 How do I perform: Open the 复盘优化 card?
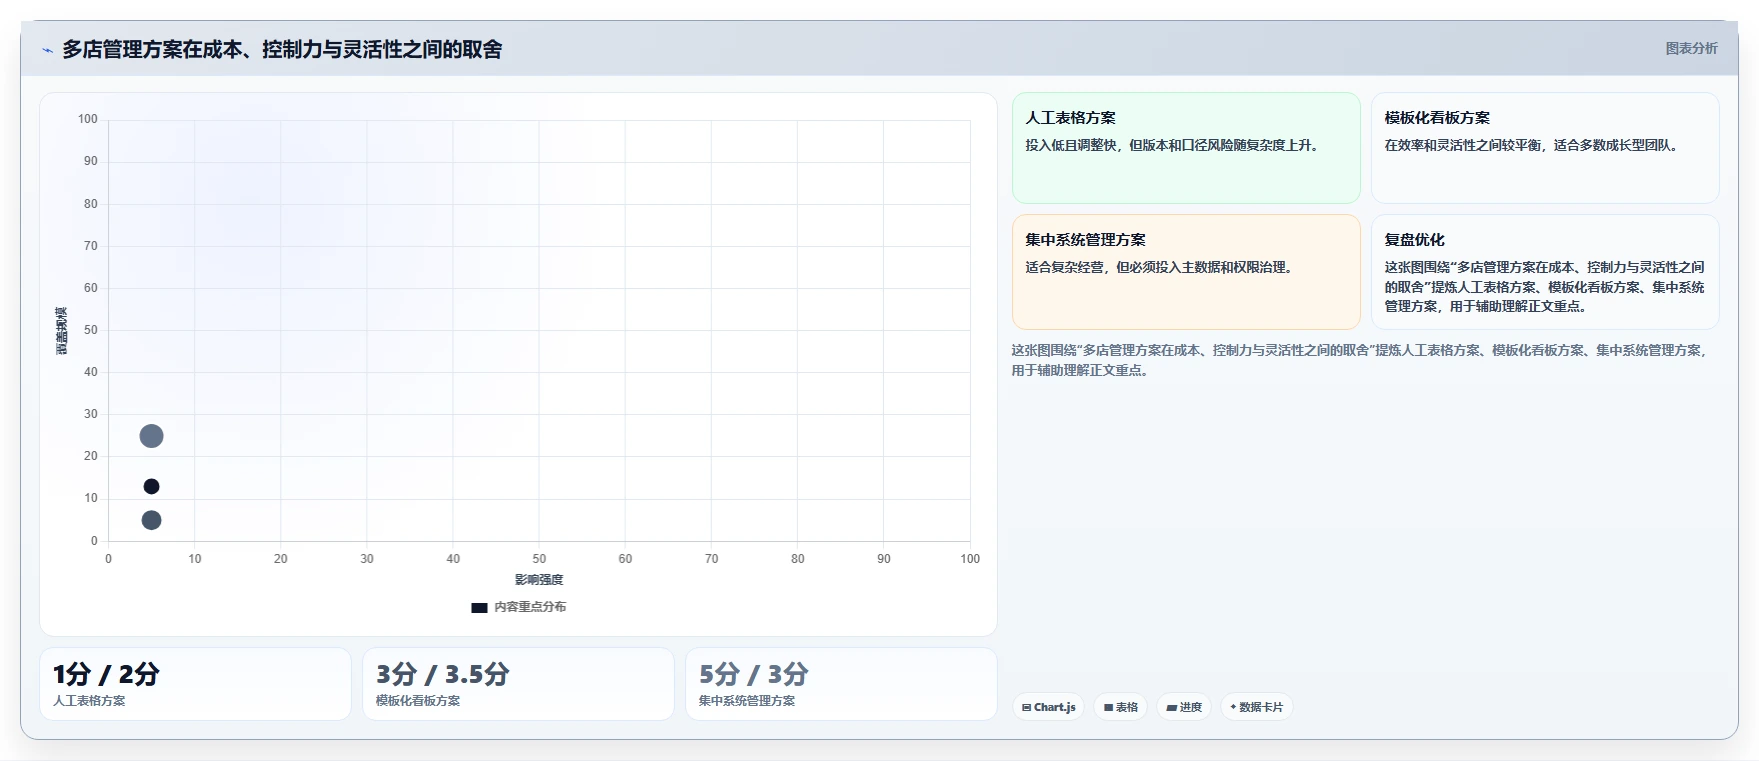pos(1545,272)
